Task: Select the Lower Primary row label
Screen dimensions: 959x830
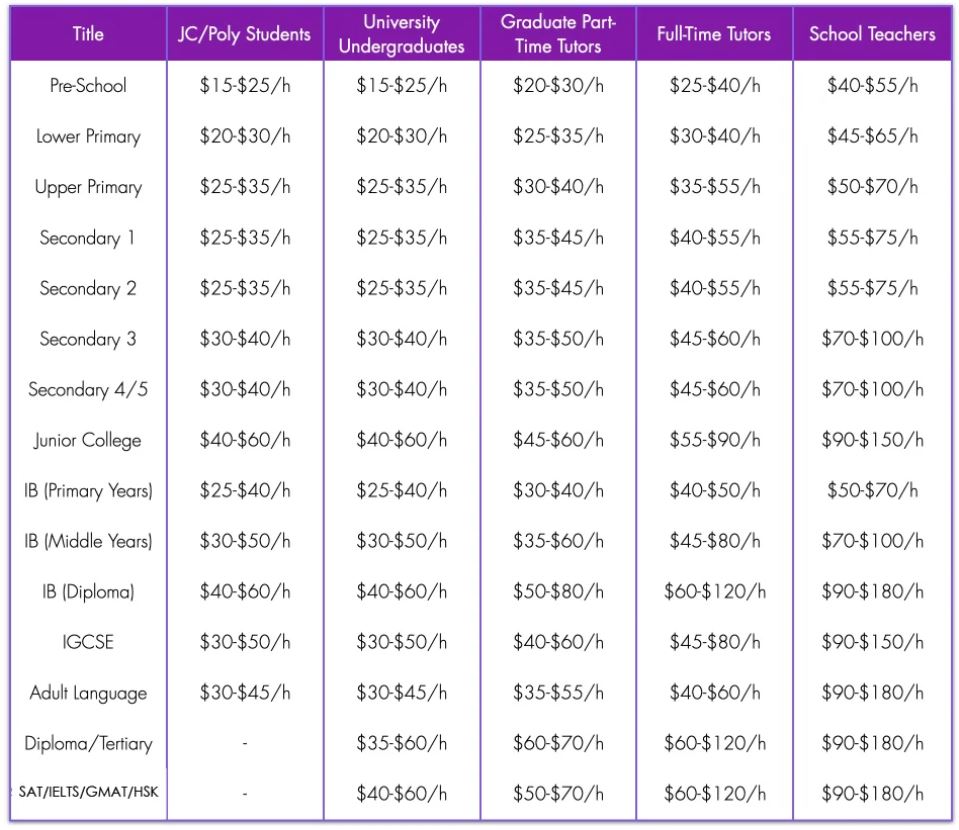Action: tap(88, 136)
